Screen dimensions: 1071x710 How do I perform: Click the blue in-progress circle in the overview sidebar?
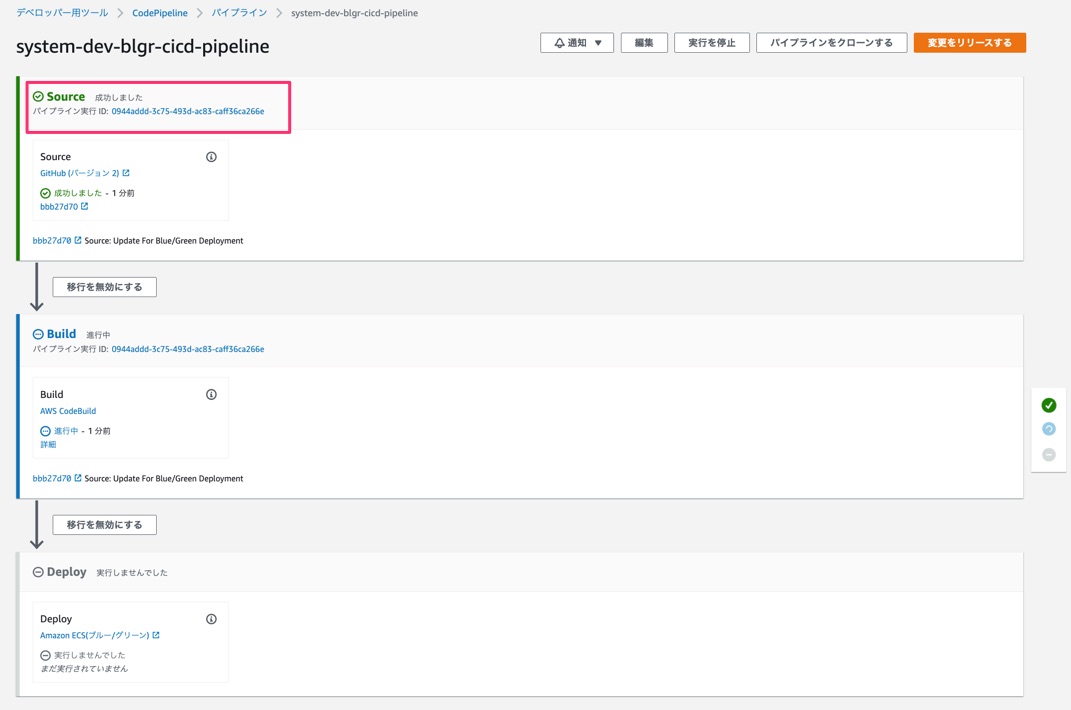[x=1048, y=428]
